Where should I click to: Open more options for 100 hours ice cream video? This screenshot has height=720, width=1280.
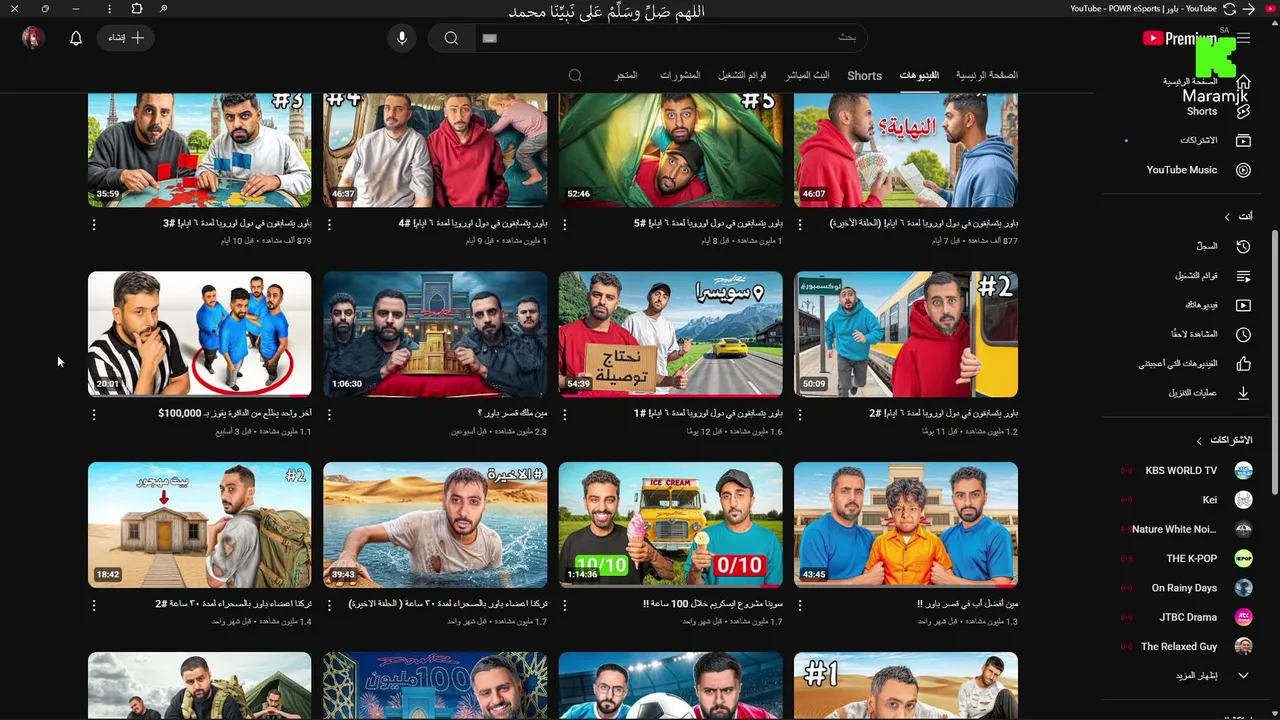point(565,605)
